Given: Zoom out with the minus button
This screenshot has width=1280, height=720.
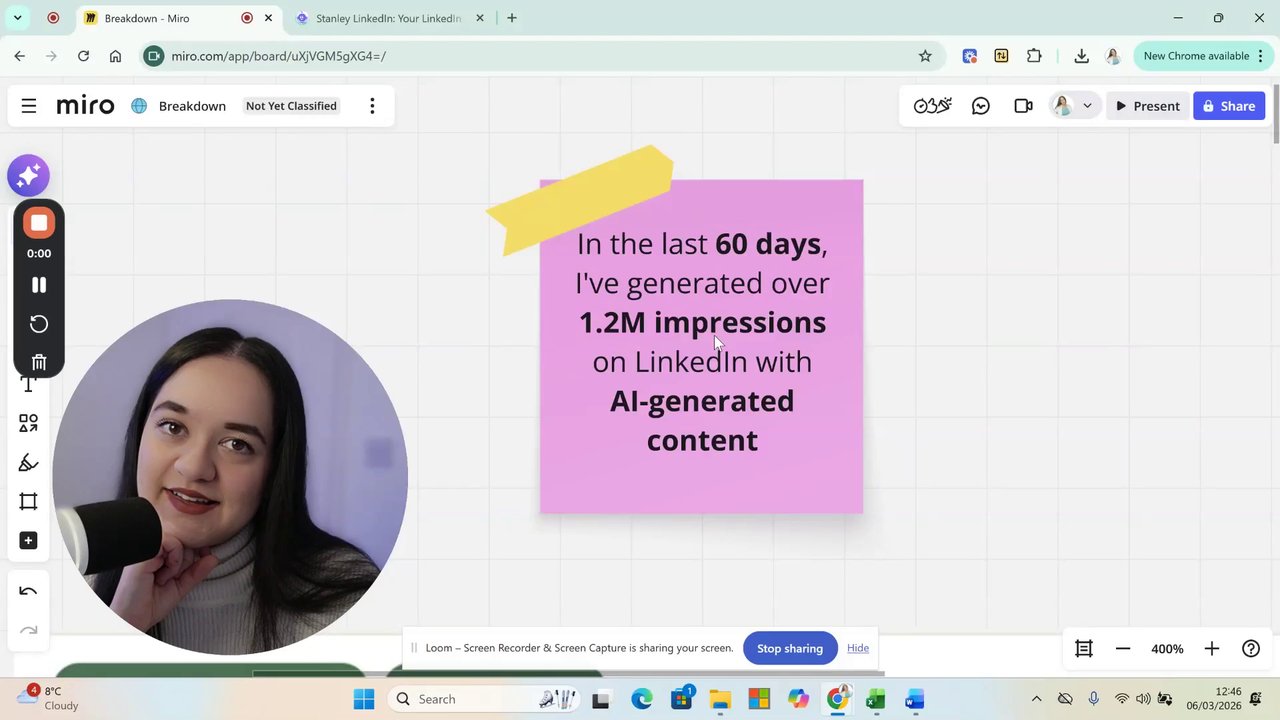Looking at the screenshot, I should point(1123,649).
